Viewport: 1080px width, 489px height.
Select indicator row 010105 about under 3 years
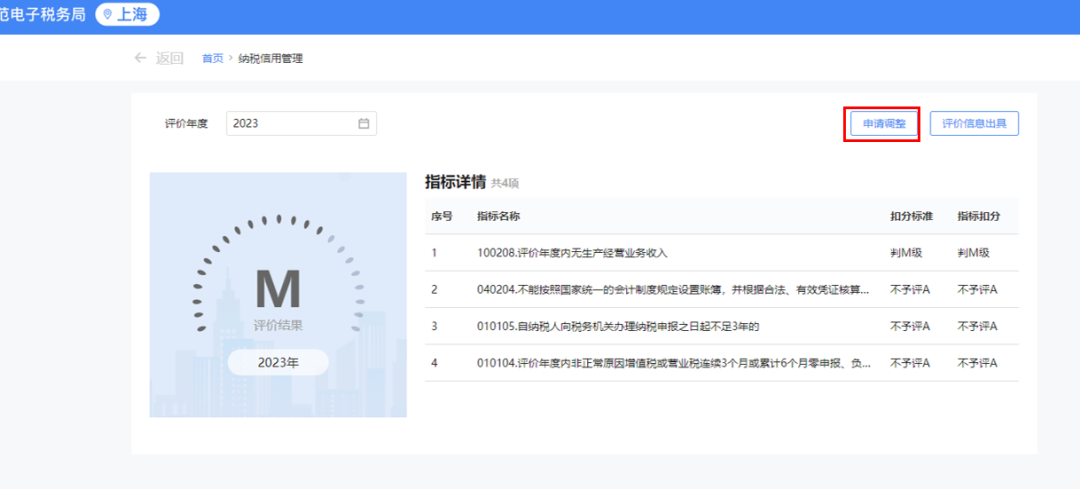click(618, 326)
